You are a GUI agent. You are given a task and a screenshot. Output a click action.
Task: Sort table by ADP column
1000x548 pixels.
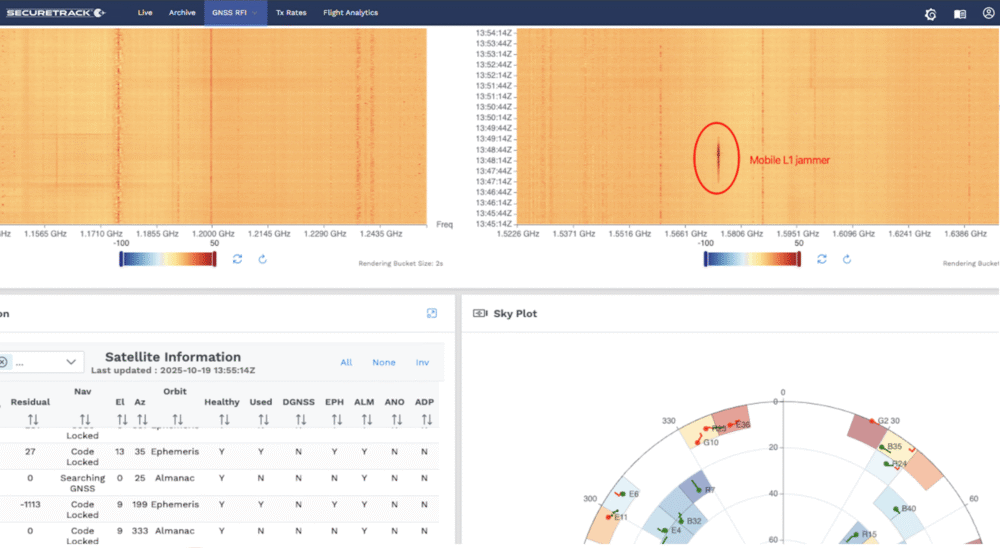tap(427, 420)
